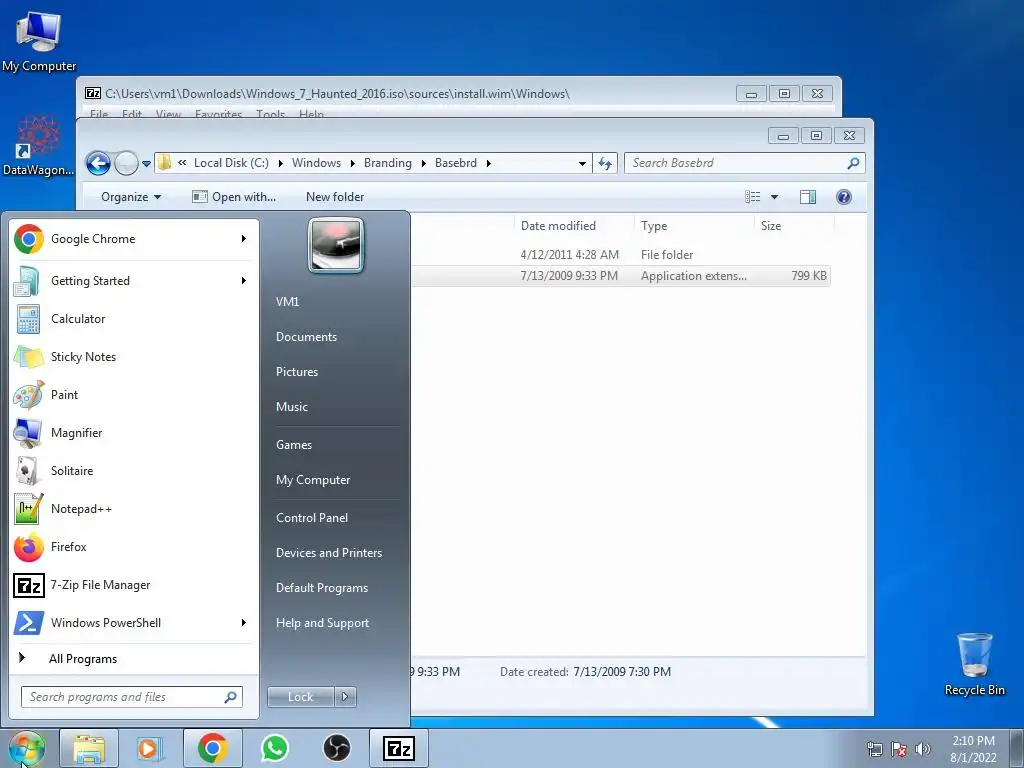Viewport: 1024px width, 768px height.
Task: Open Google Chrome from Start menu list
Action: 134,239
